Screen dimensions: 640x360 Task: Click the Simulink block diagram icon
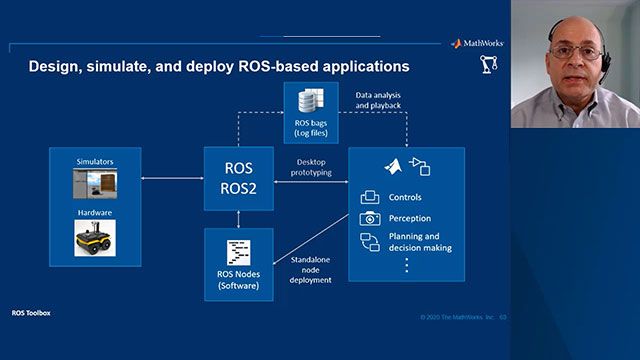pyautogui.click(x=420, y=167)
